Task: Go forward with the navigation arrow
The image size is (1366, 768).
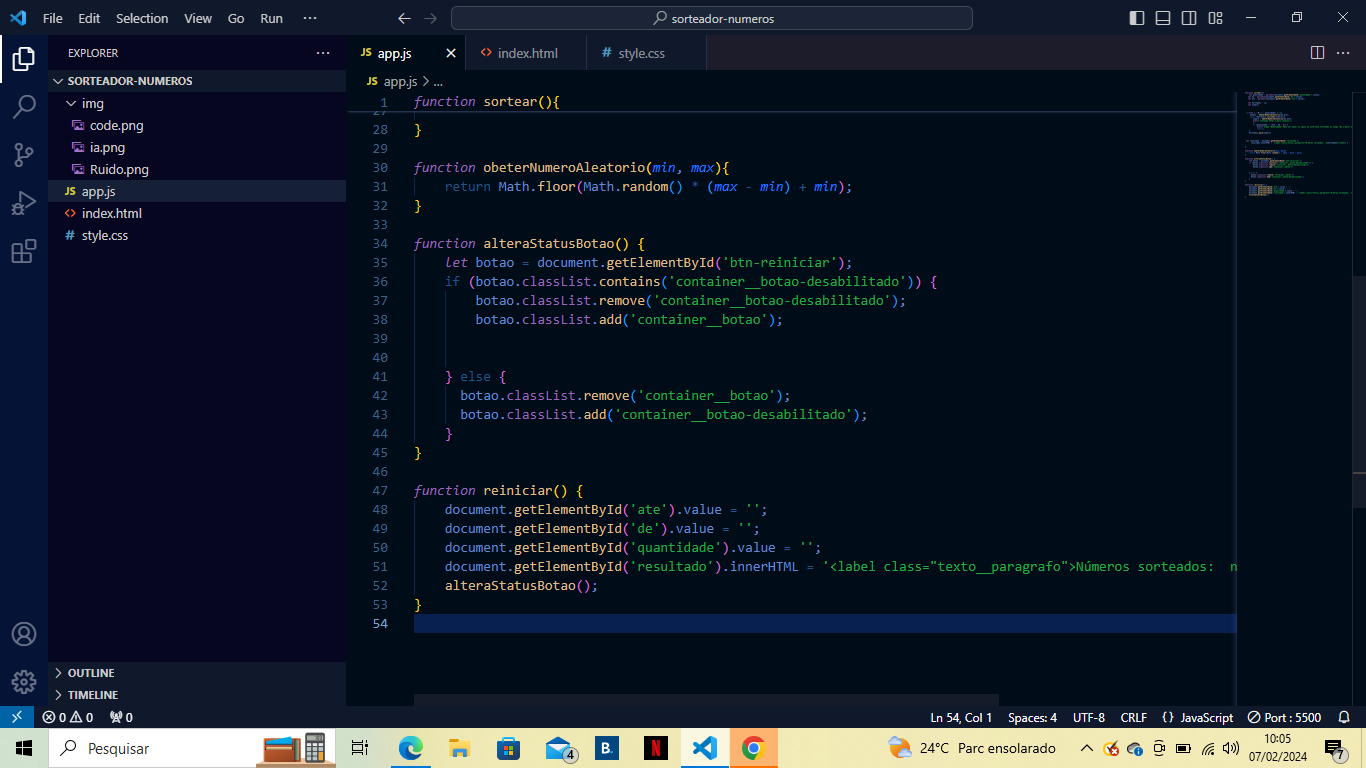Action: point(430,18)
